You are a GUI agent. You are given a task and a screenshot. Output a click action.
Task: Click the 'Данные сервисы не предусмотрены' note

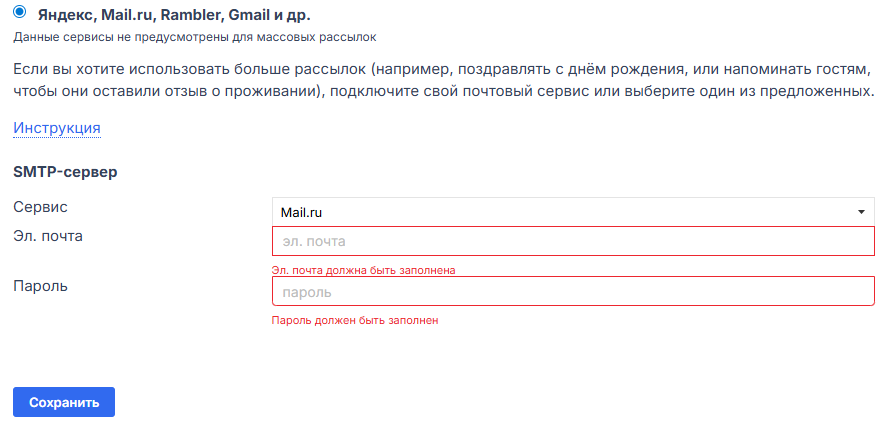click(x=196, y=37)
